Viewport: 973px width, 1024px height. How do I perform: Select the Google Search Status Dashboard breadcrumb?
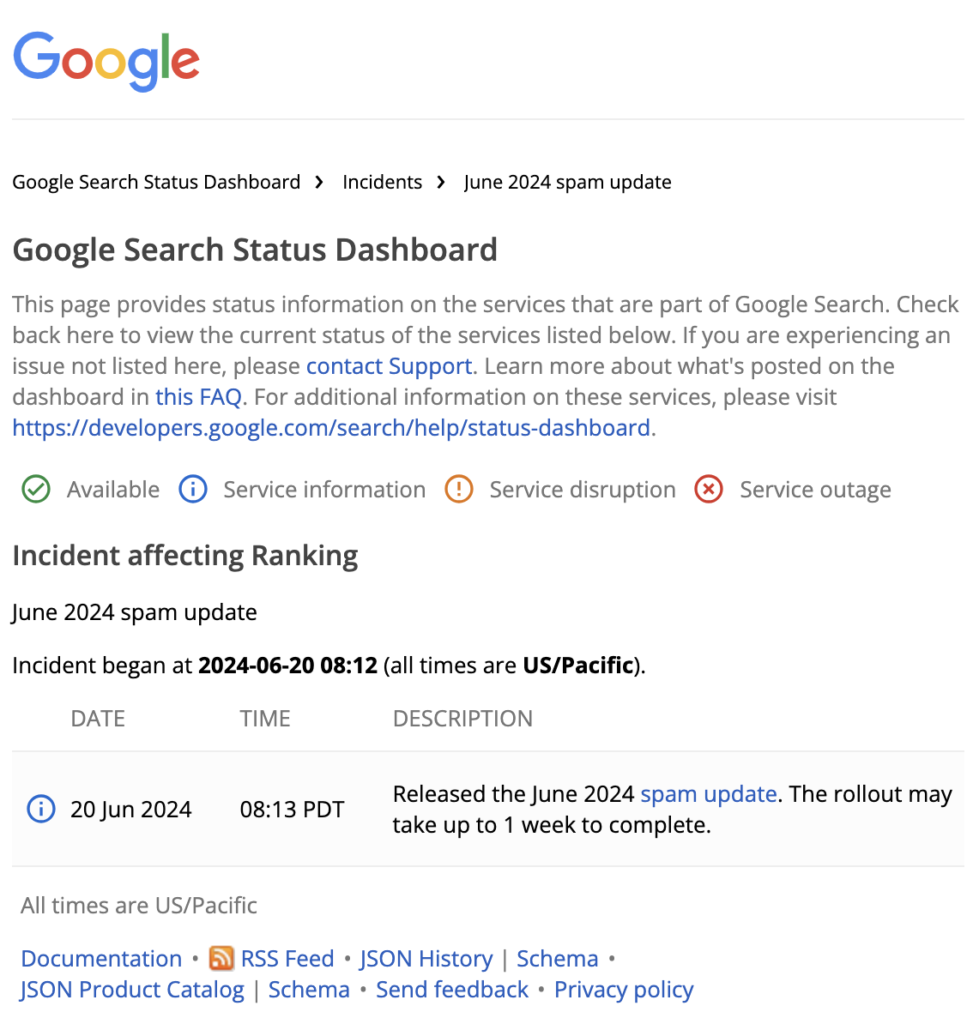(x=155, y=182)
